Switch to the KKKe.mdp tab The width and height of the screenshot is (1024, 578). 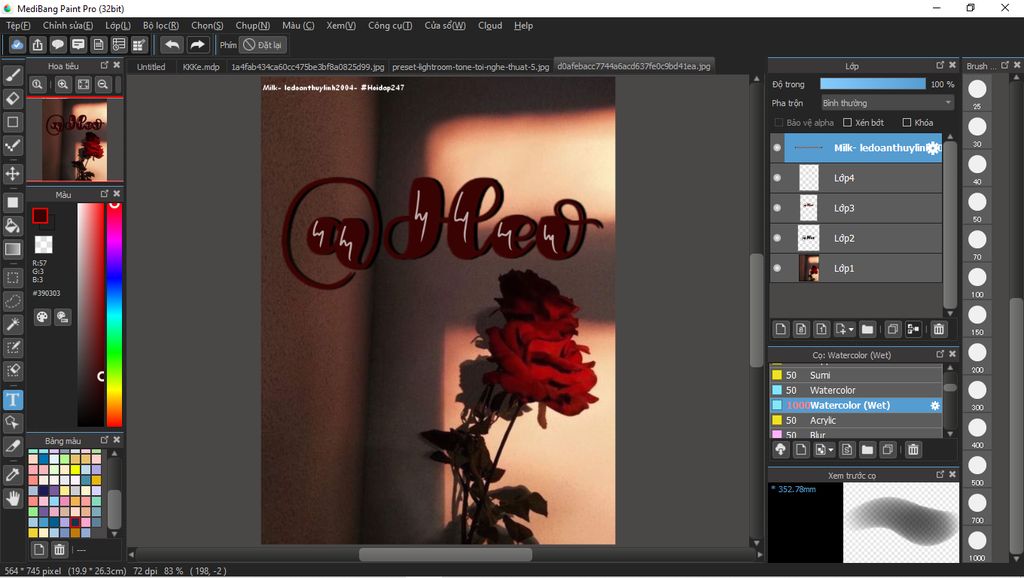coord(201,67)
